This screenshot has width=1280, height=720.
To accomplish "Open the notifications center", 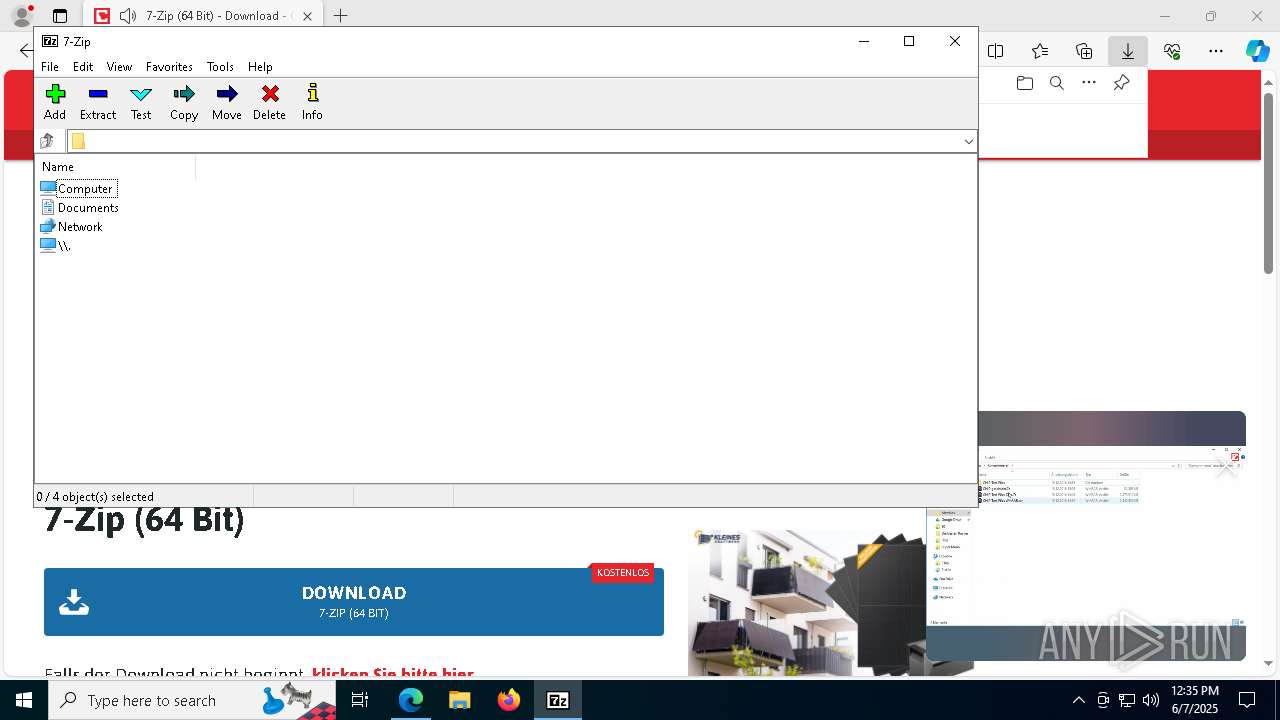I will (1247, 700).
